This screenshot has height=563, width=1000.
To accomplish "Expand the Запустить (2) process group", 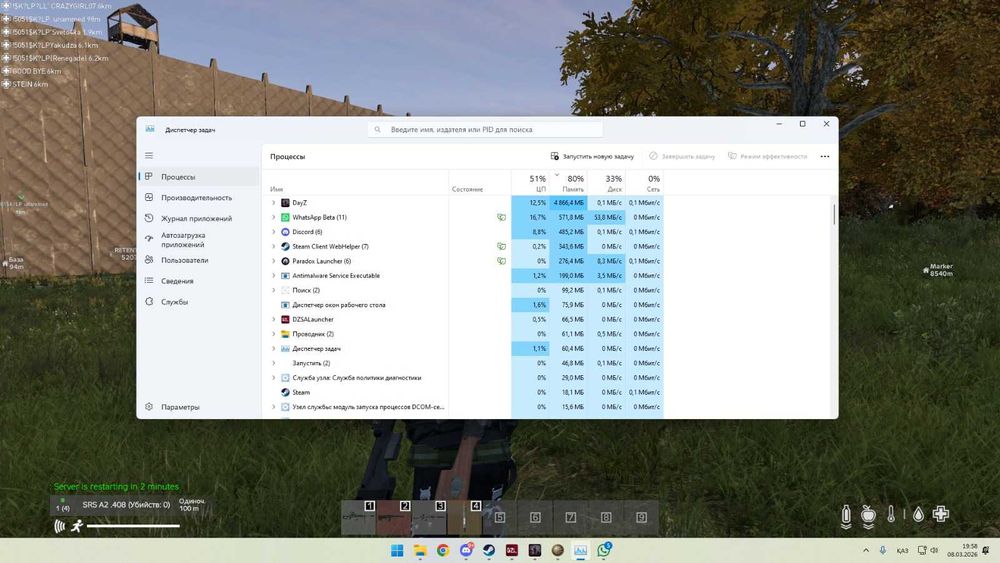I will 274,363.
